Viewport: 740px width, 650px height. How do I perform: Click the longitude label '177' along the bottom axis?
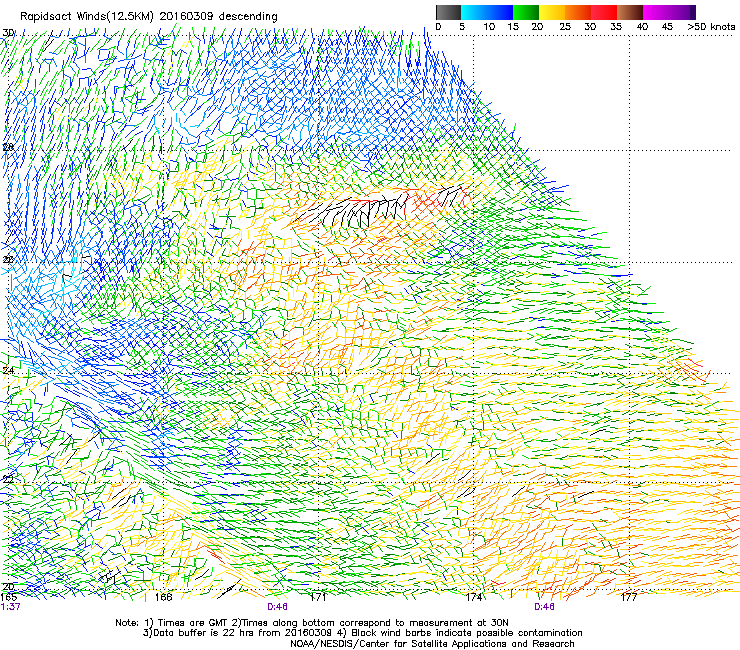(629, 597)
